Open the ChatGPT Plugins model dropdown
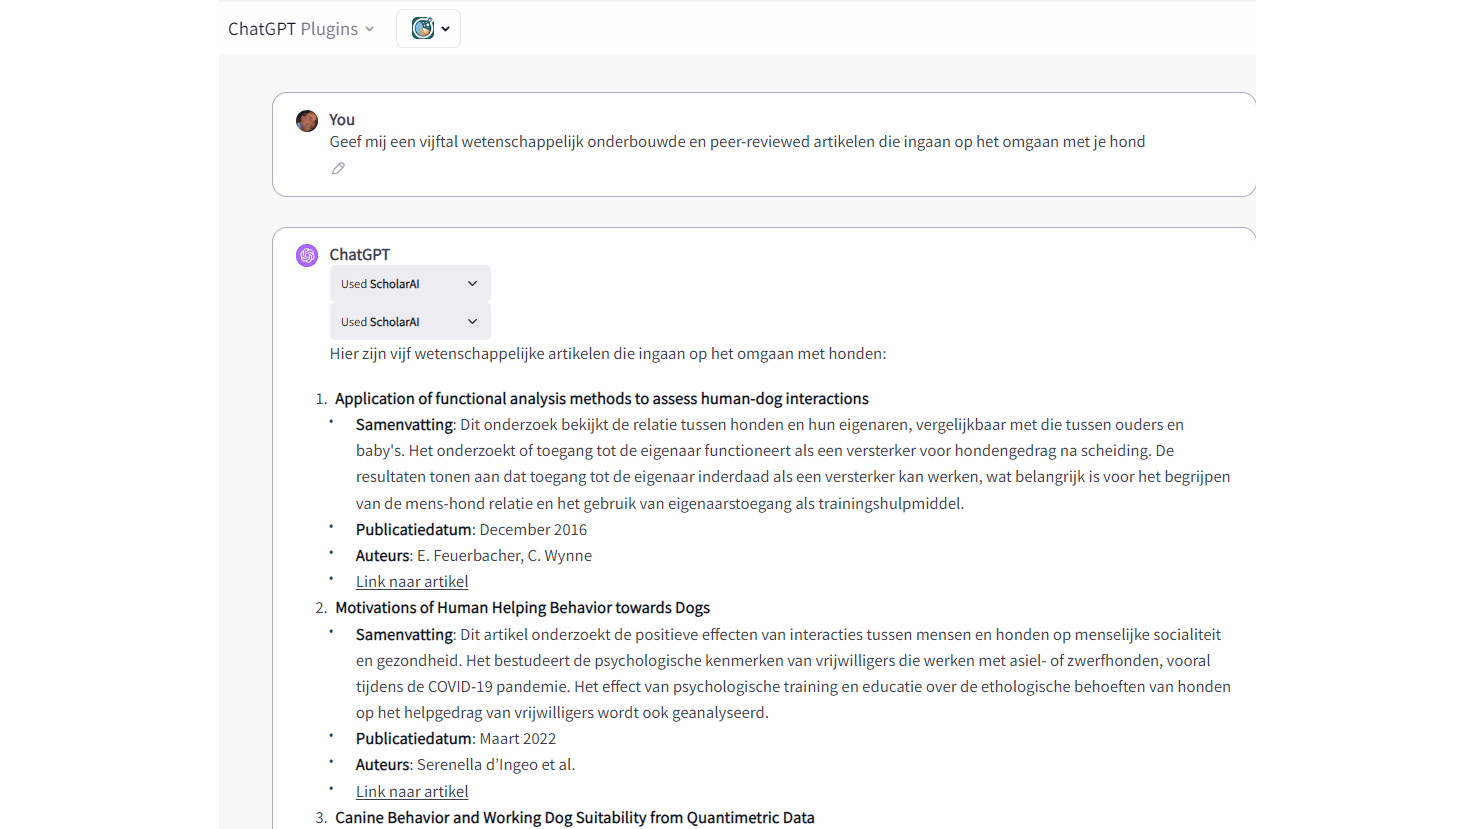1474x829 pixels. coord(300,29)
